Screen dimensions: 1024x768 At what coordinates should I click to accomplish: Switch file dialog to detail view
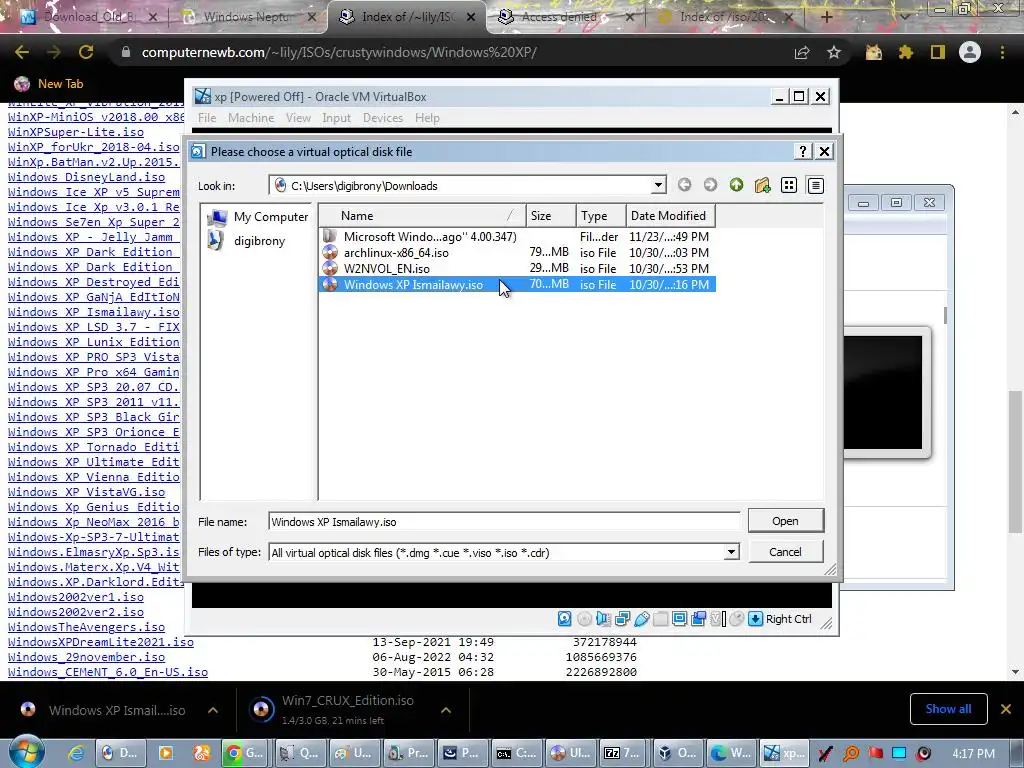pyautogui.click(x=815, y=185)
